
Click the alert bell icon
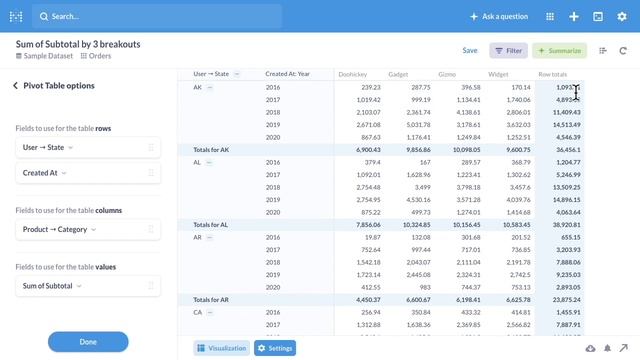(607, 348)
